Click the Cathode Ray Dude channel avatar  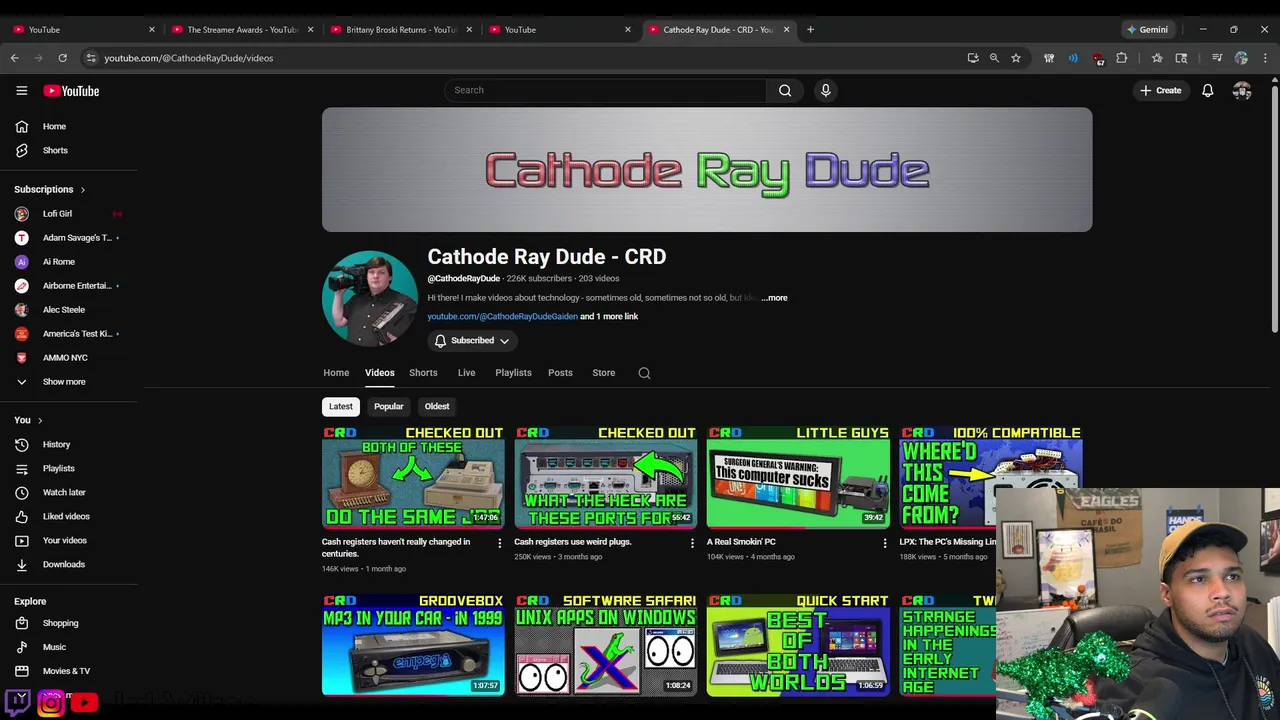370,298
